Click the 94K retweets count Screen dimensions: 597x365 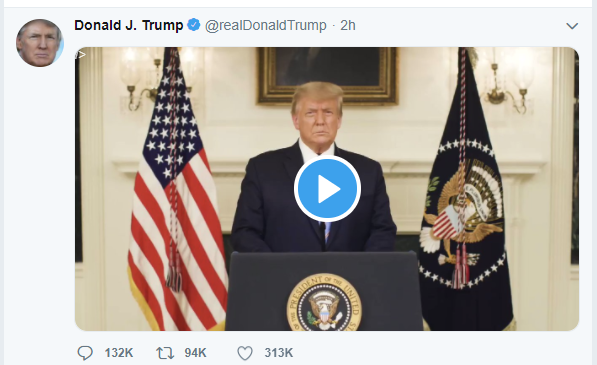195,353
